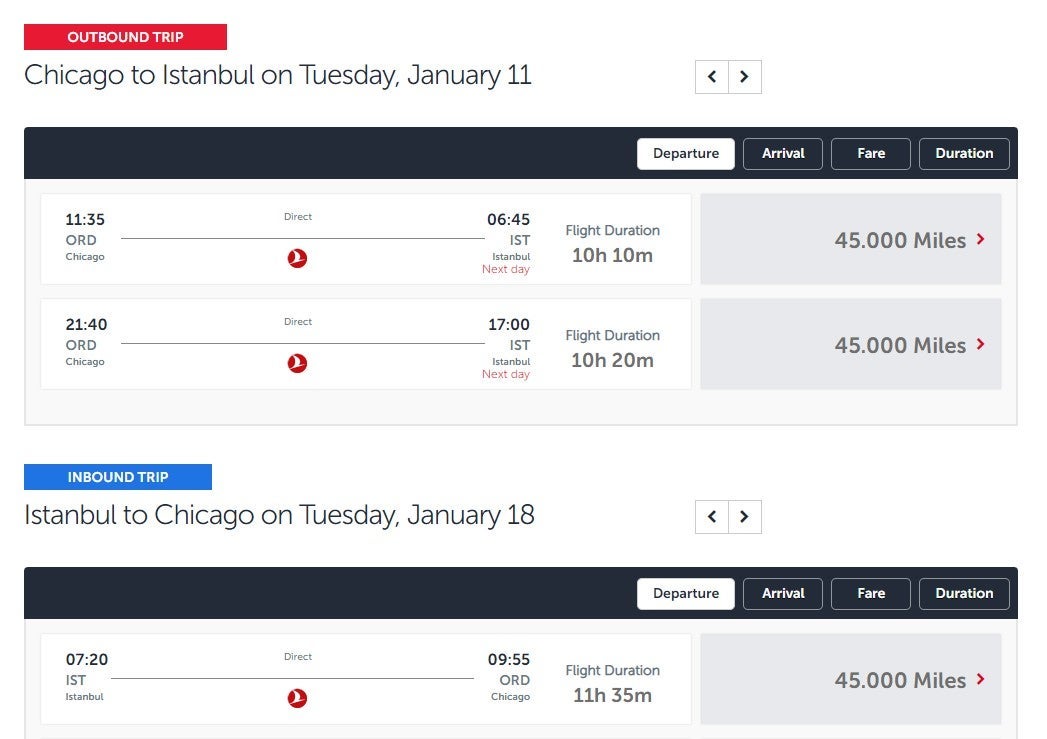Click Turkish Airlines logo on 11:35 flight

pos(297,259)
